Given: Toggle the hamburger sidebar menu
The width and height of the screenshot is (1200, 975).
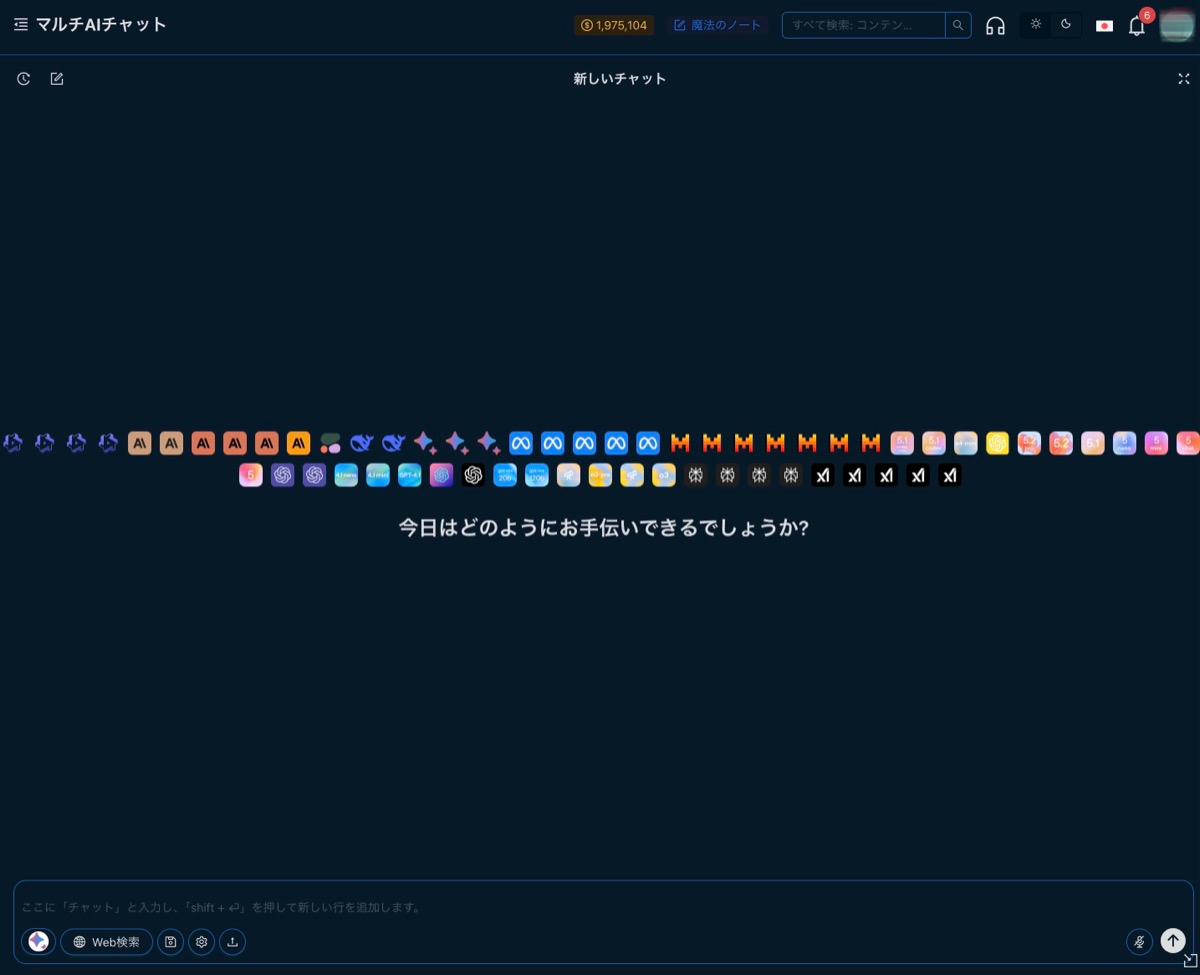Looking at the screenshot, I should (x=21, y=25).
